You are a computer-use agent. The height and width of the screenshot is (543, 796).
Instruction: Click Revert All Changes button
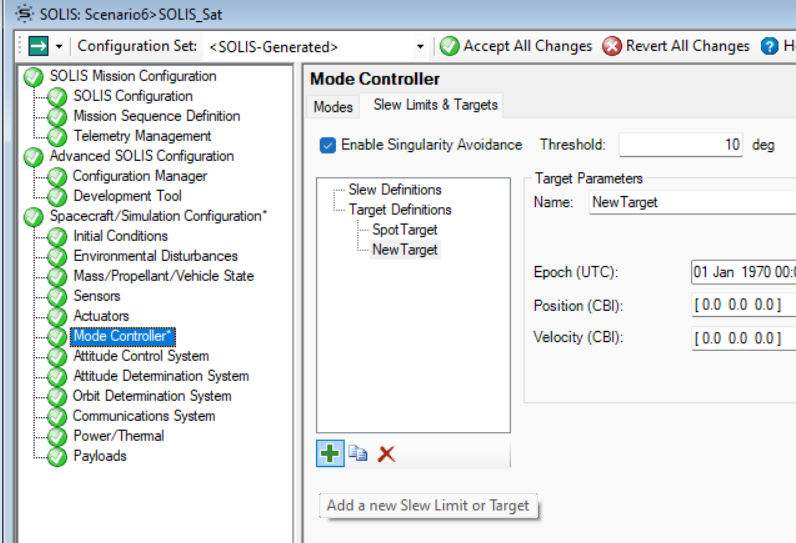676,46
